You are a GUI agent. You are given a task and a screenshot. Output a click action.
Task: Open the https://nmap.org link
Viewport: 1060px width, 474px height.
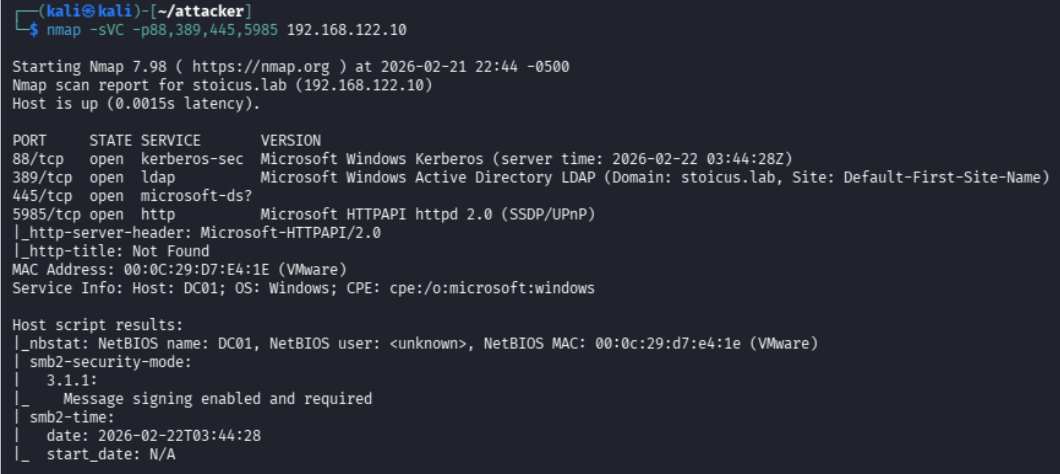coord(219,67)
